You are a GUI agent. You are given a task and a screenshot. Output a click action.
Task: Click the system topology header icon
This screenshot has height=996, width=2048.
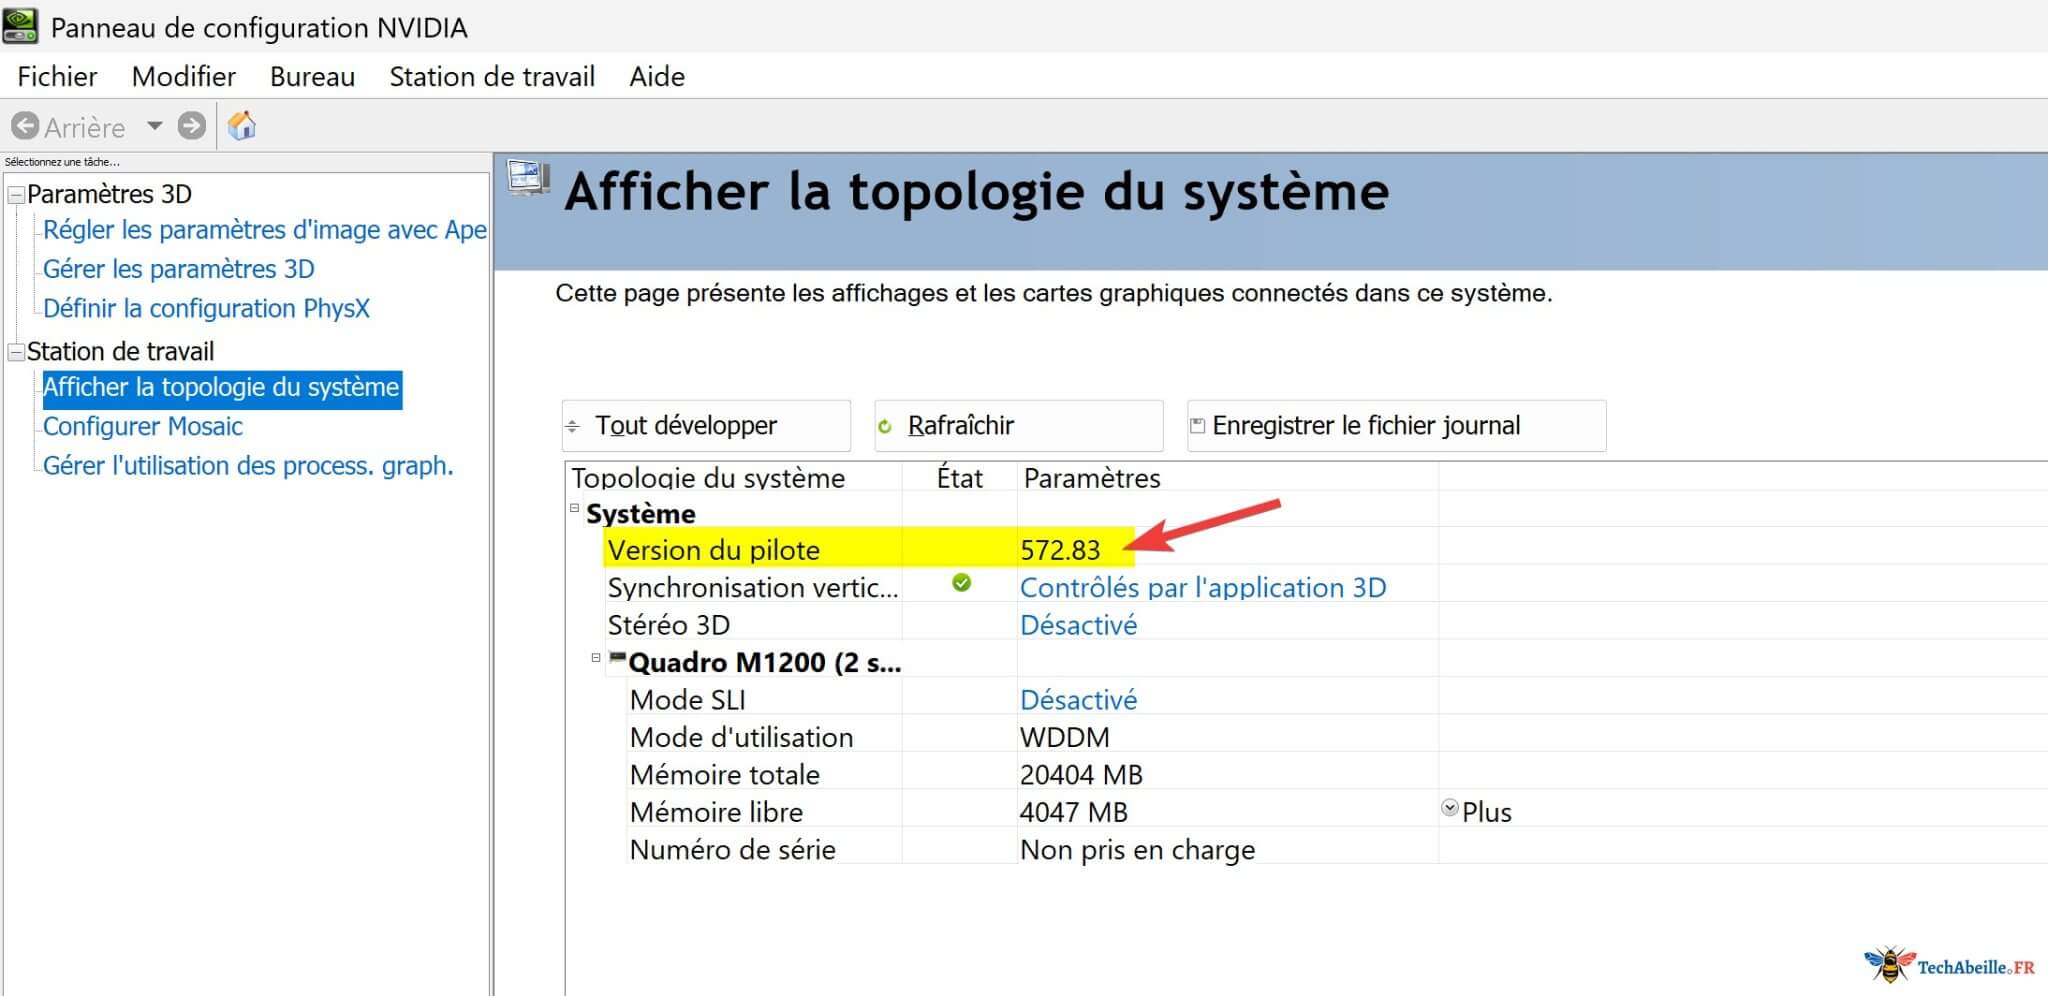tap(528, 178)
